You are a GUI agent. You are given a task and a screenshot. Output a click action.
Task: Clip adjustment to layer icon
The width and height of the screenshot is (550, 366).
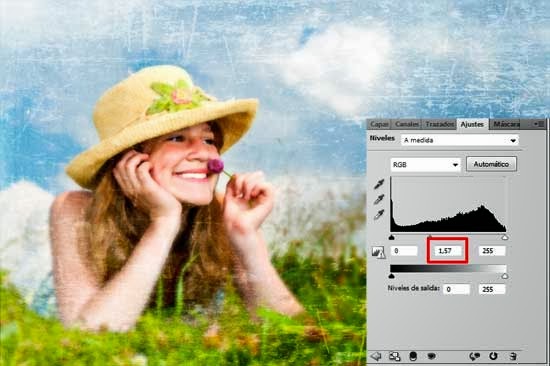413,356
